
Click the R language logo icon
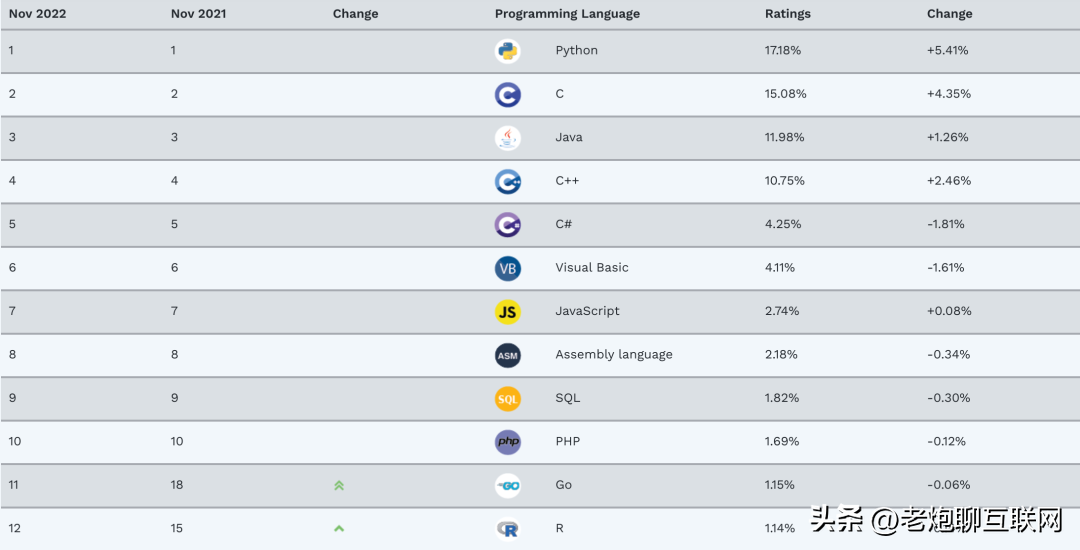[507, 529]
